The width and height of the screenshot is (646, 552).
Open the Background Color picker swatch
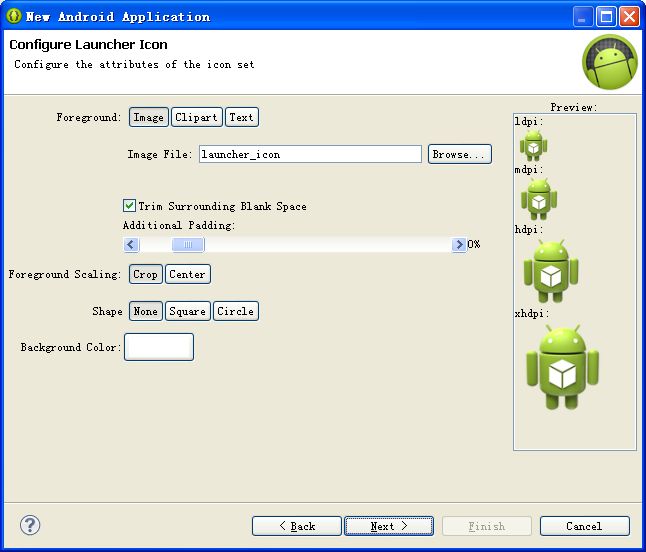point(159,347)
